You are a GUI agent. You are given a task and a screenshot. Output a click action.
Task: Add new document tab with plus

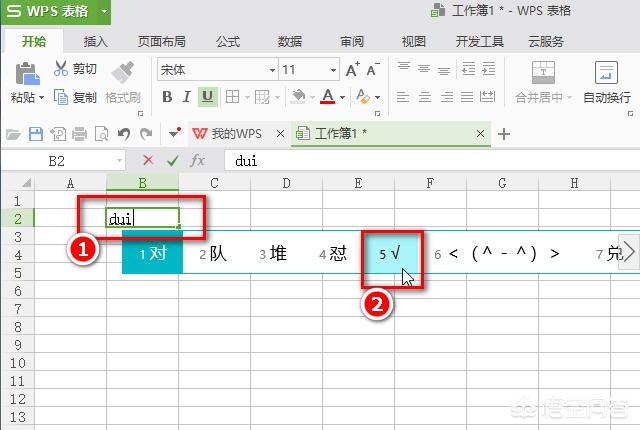pyautogui.click(x=504, y=133)
